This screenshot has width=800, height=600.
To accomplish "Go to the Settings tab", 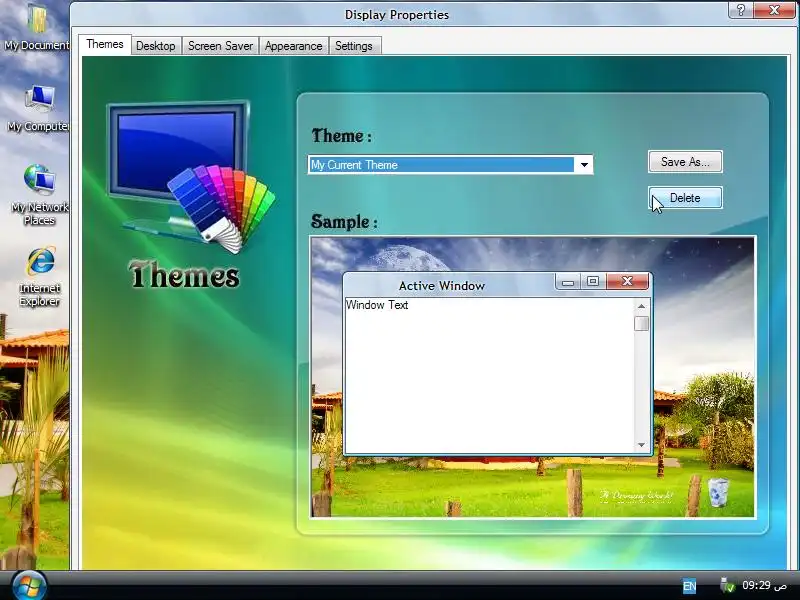I will 354,46.
